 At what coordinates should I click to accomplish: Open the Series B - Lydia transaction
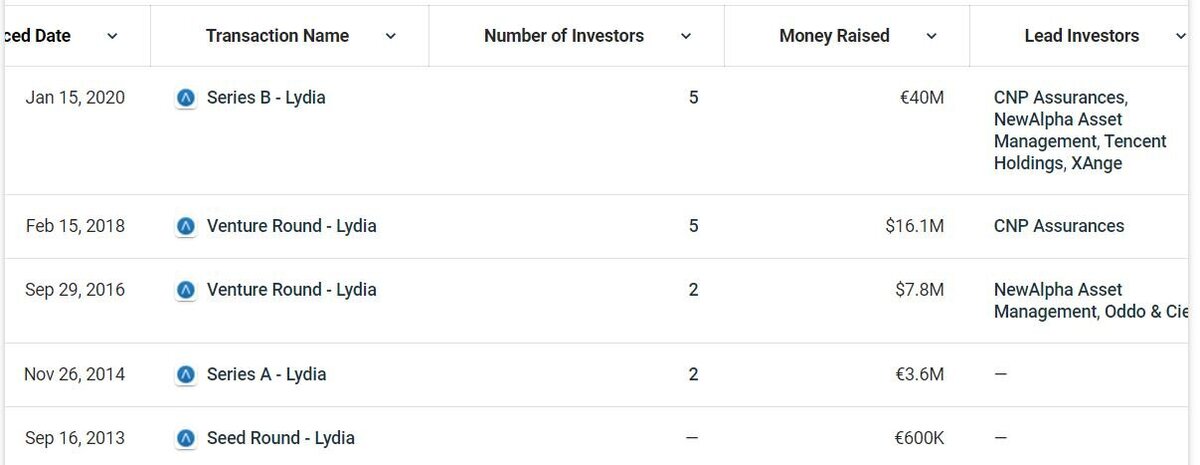click(266, 98)
